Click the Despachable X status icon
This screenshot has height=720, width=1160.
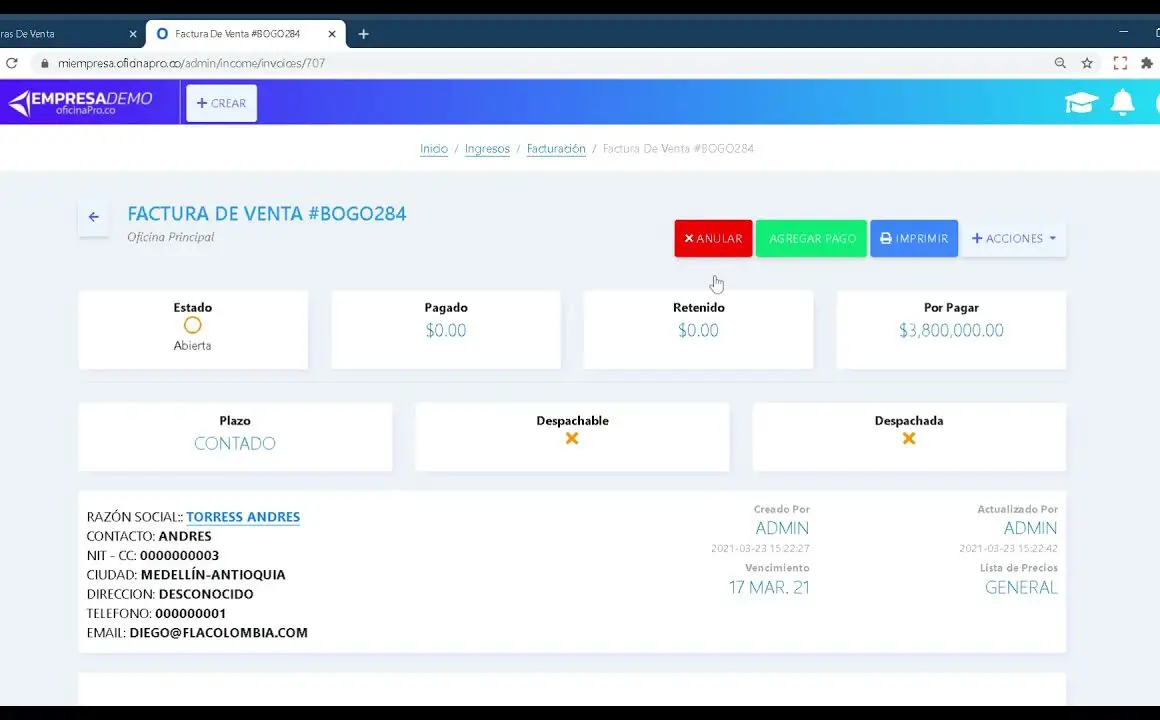point(572,438)
